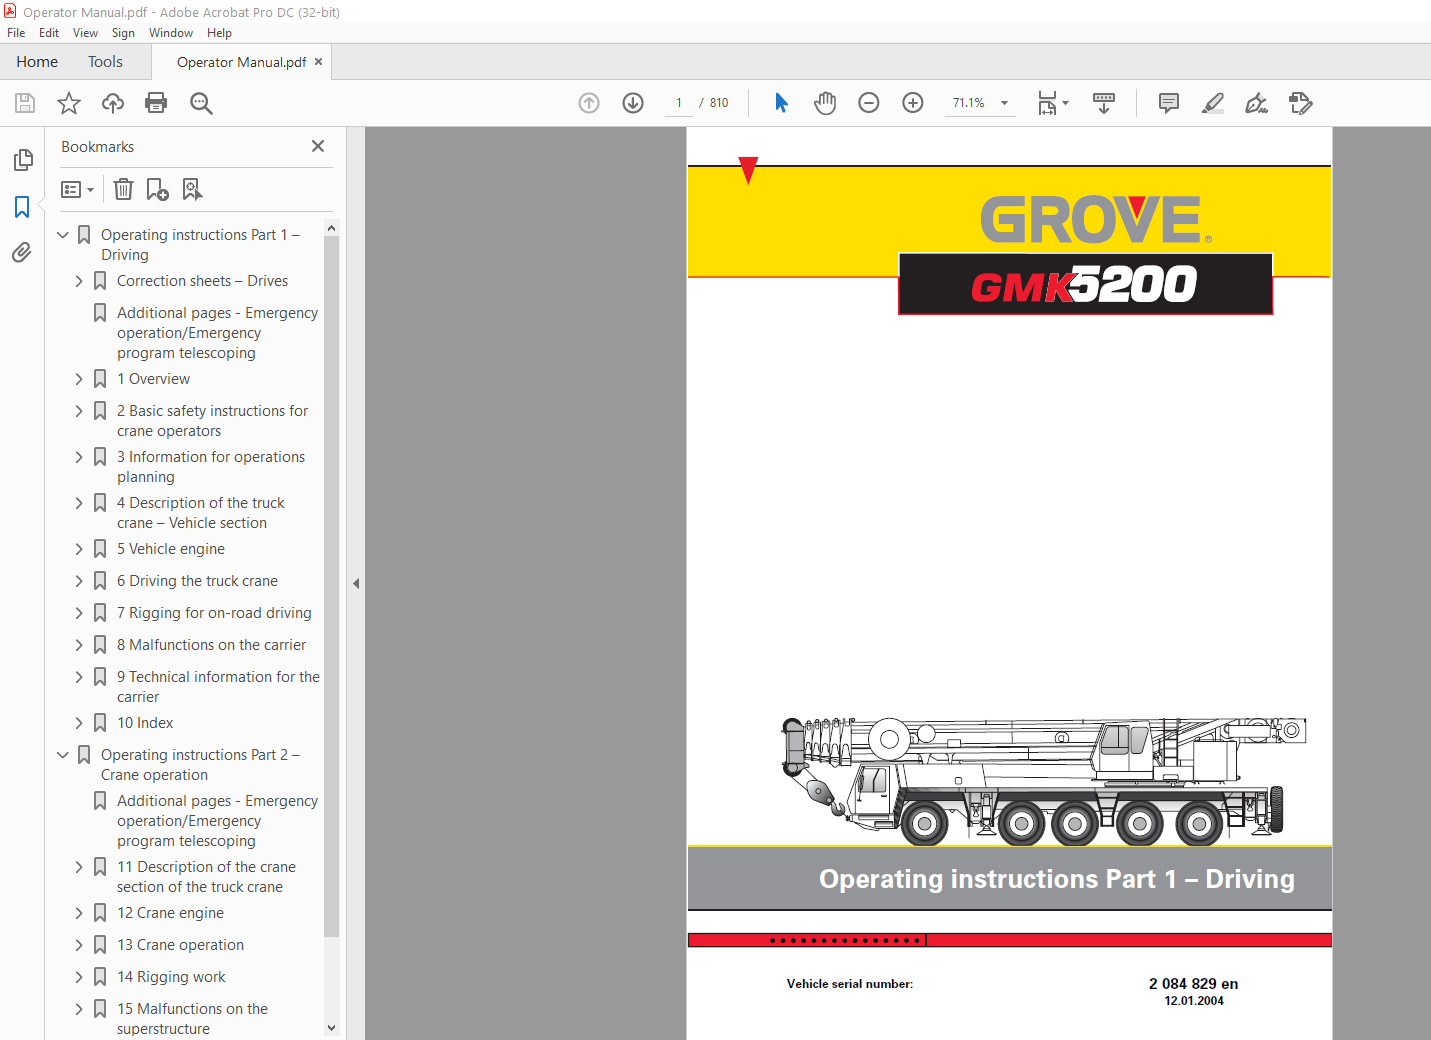Go to previous page arrow
Image resolution: width=1431 pixels, height=1040 pixels.
pos(589,103)
